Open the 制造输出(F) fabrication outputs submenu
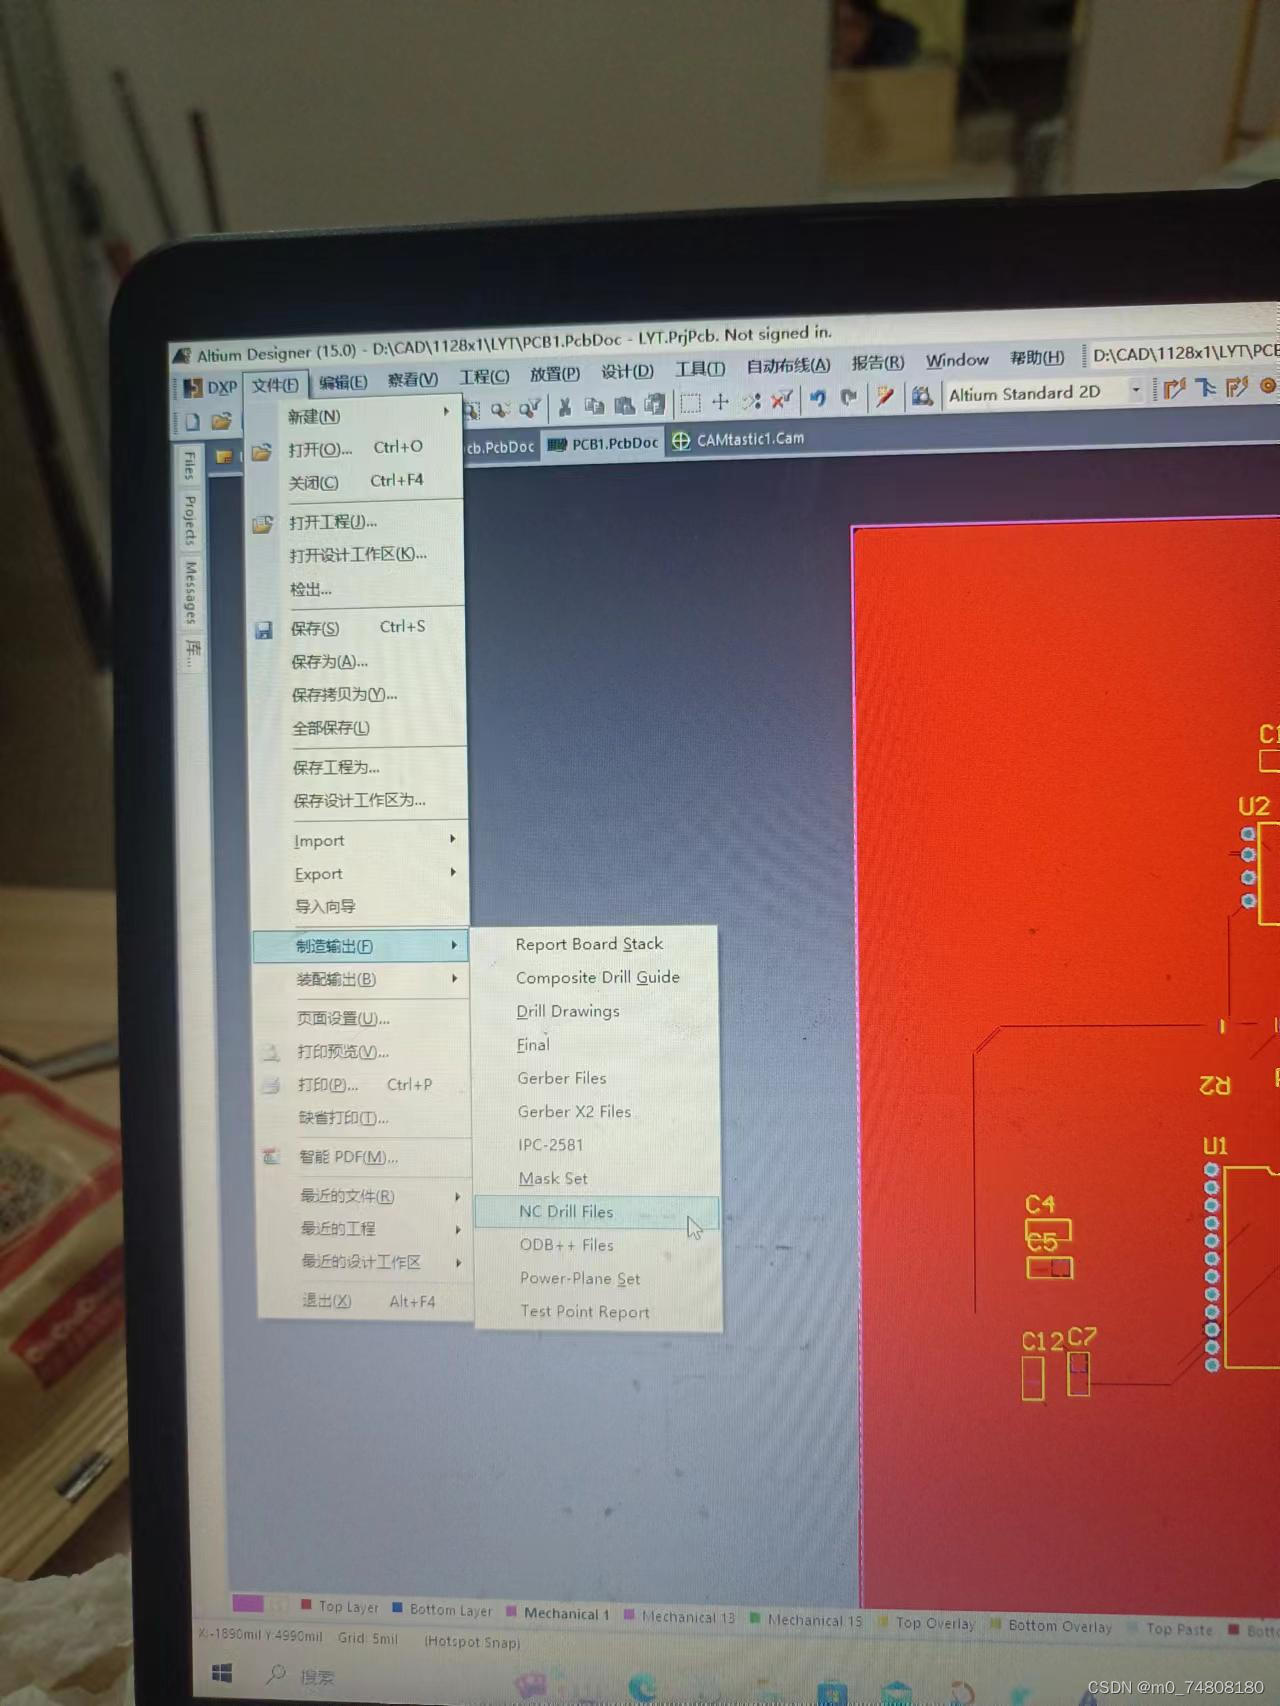This screenshot has height=1706, width=1280. coord(361,946)
